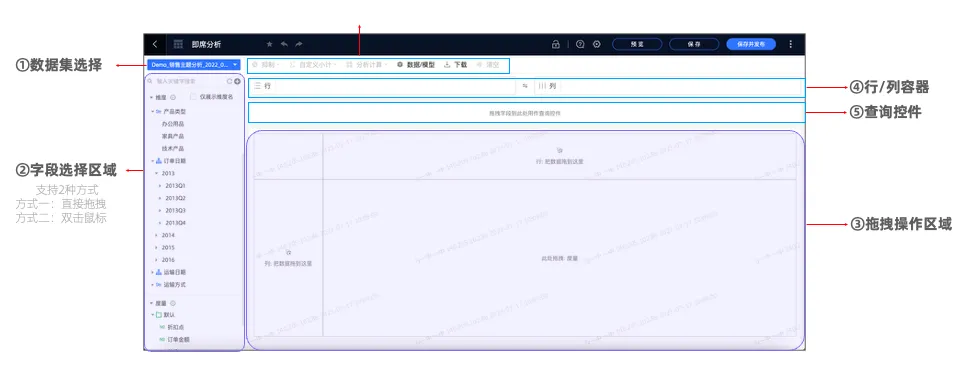Screen dimensions: 976x383
Task: Open the three-dot more menu
Action: [x=791, y=44]
